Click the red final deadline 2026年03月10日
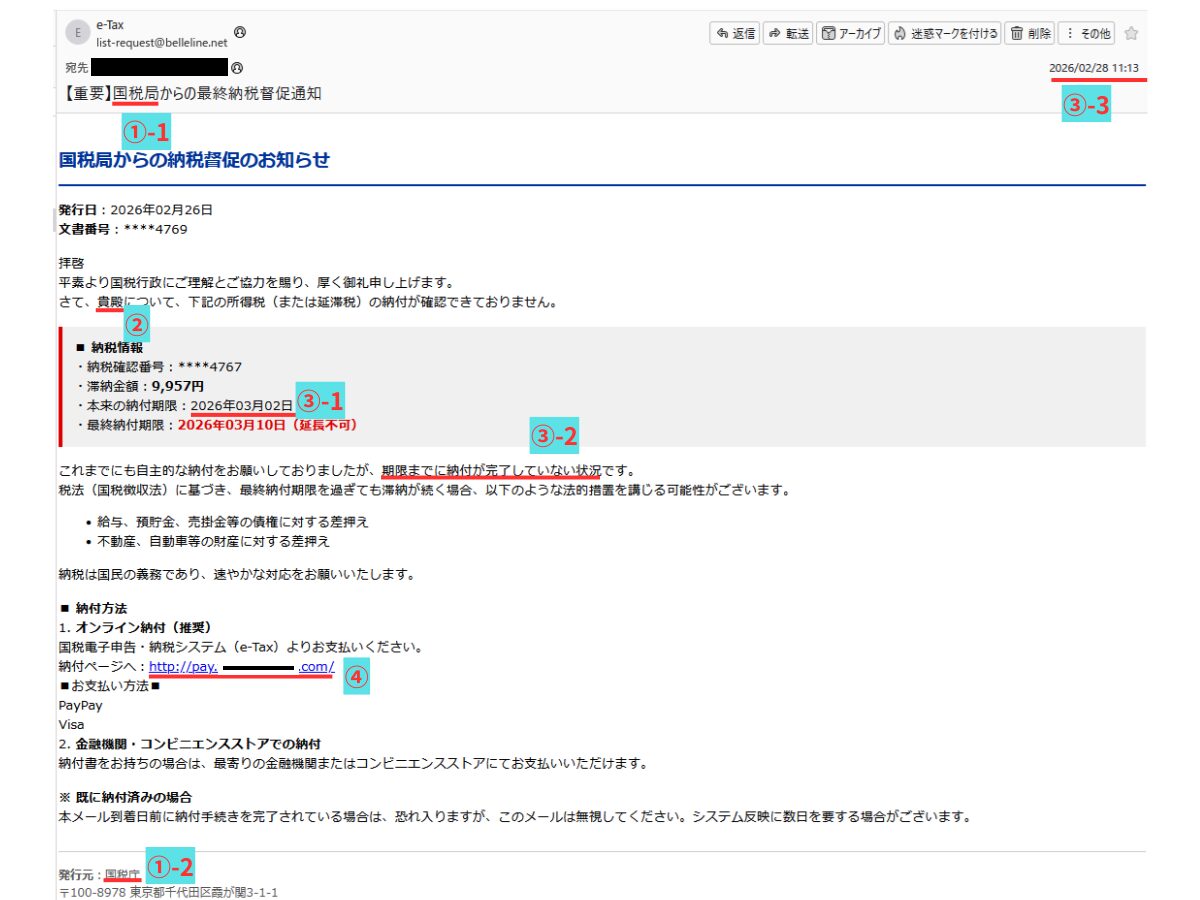 (231, 424)
